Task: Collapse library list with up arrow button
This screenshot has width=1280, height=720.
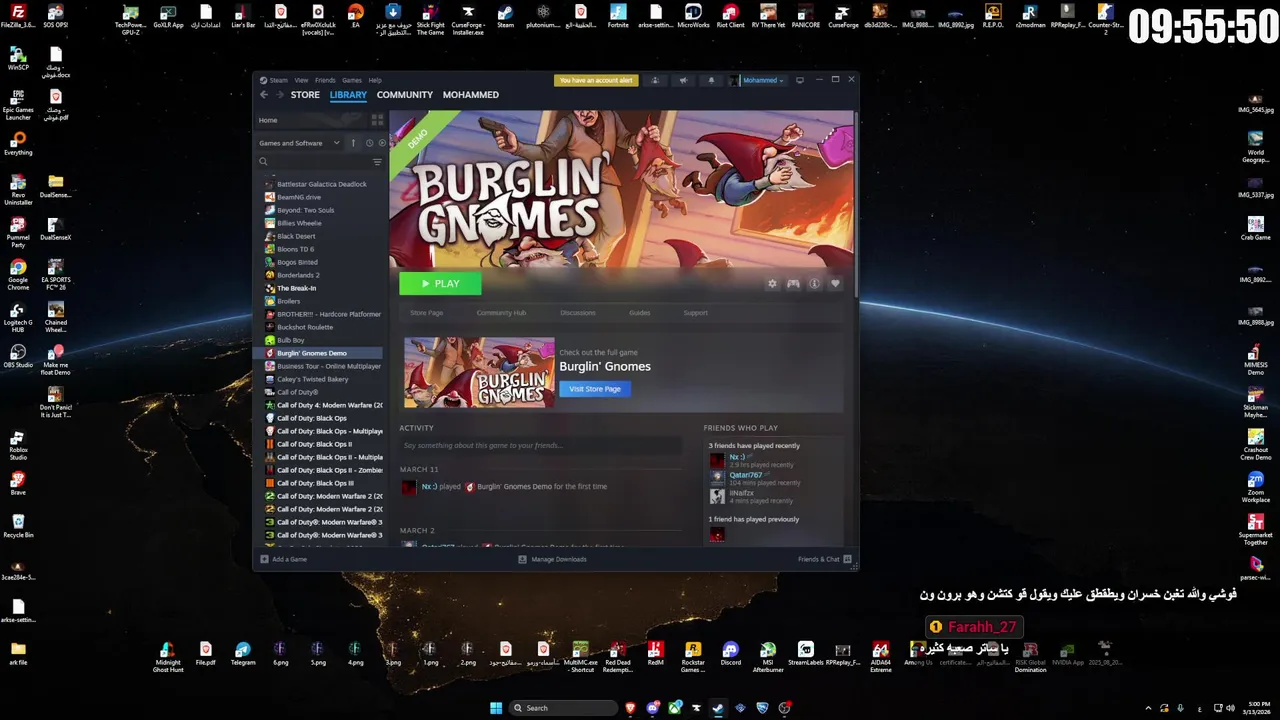Action: 353,143
